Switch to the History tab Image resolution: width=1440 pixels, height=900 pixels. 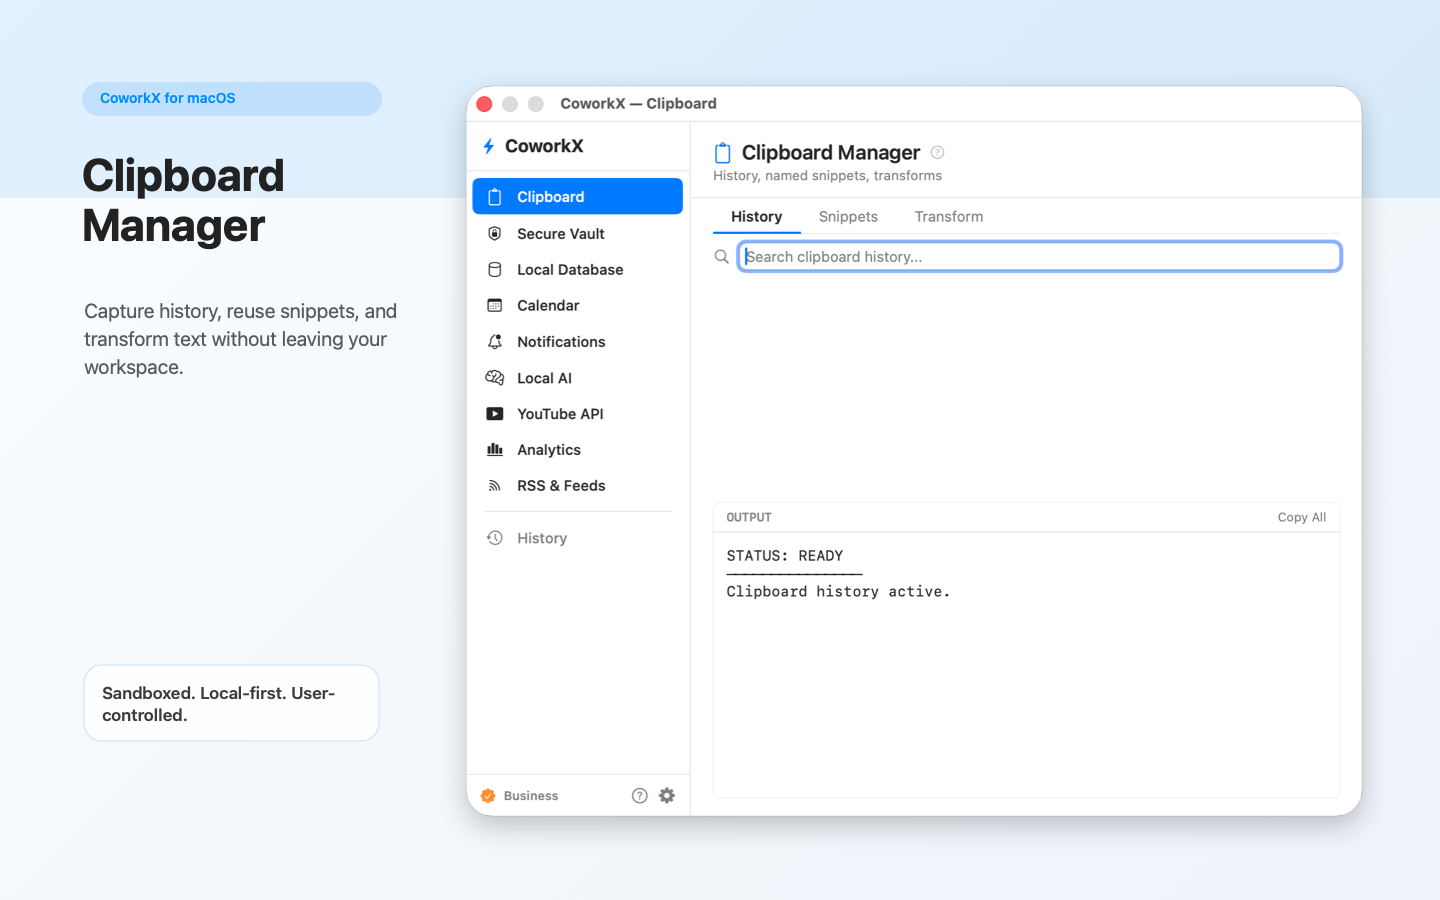coord(756,217)
